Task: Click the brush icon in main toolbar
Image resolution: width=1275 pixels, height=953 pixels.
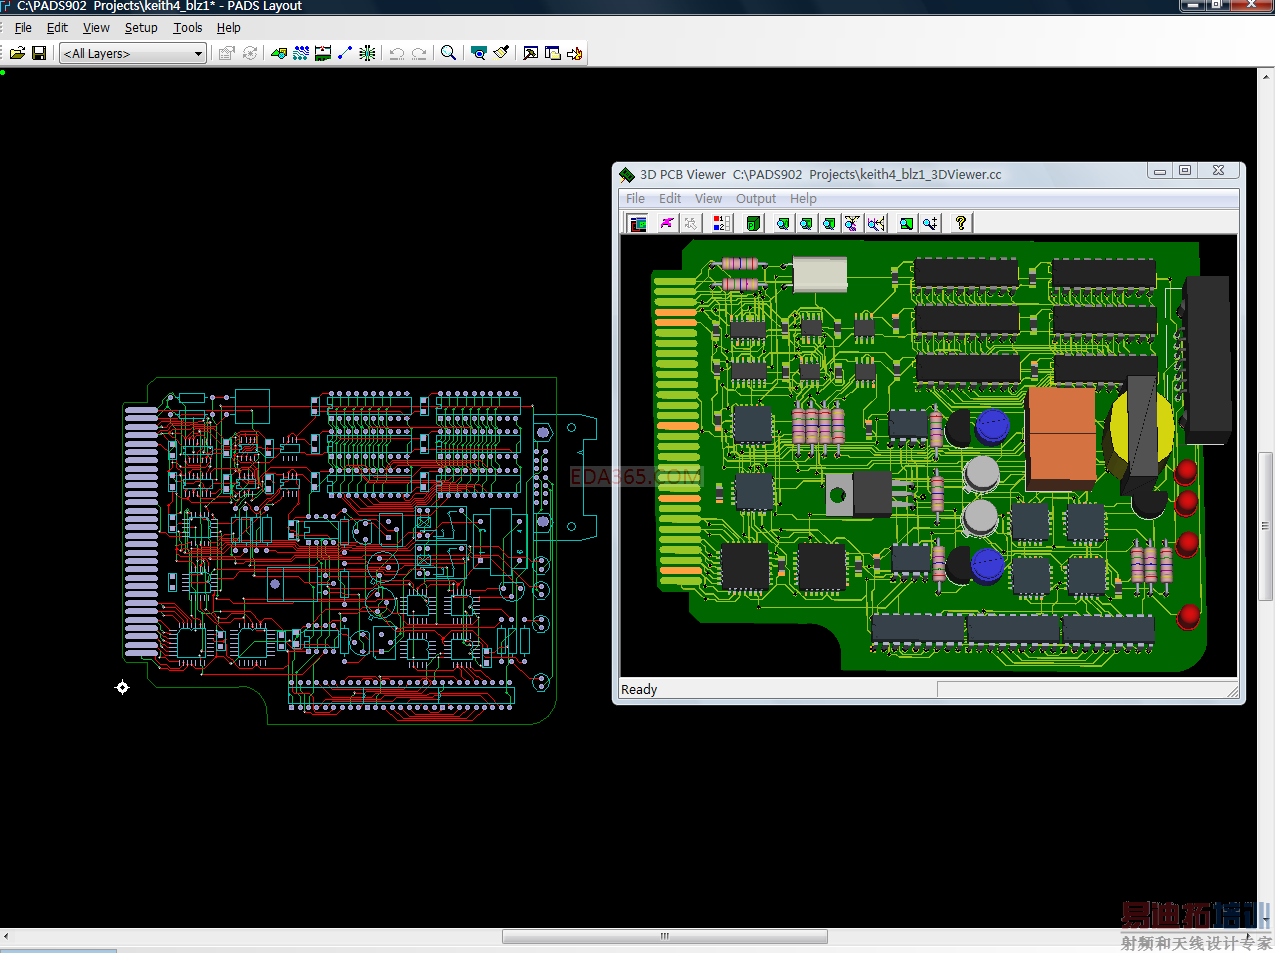Action: click(x=501, y=53)
